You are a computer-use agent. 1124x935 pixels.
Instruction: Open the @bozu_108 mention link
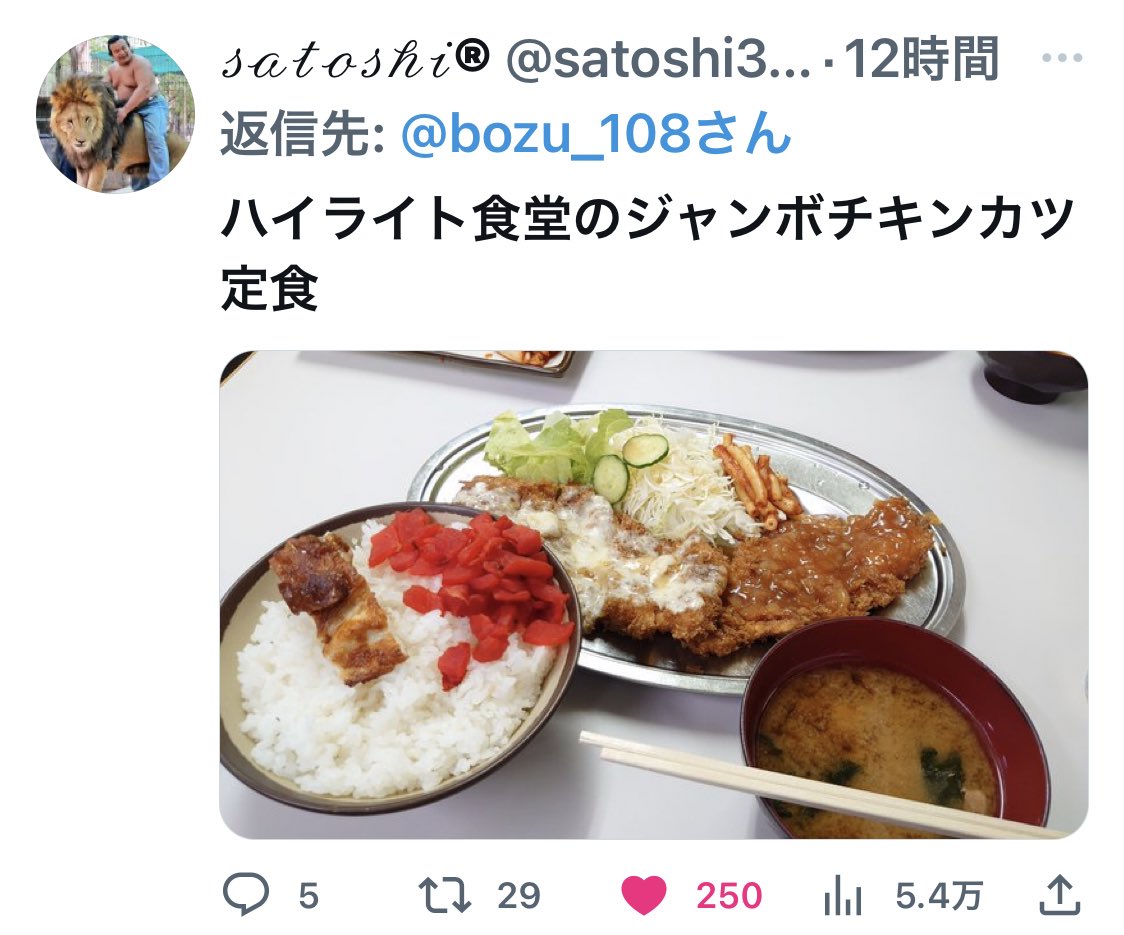[x=596, y=133]
